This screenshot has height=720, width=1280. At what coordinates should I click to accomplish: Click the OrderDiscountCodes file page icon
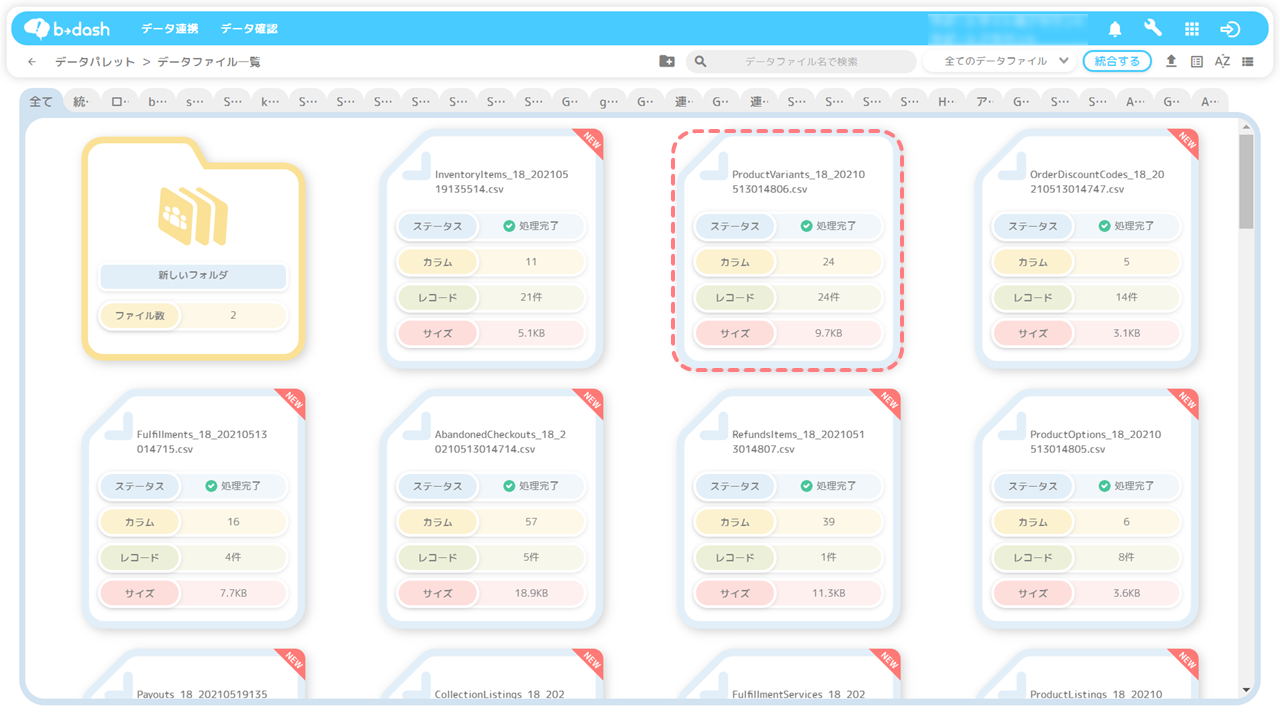1012,167
